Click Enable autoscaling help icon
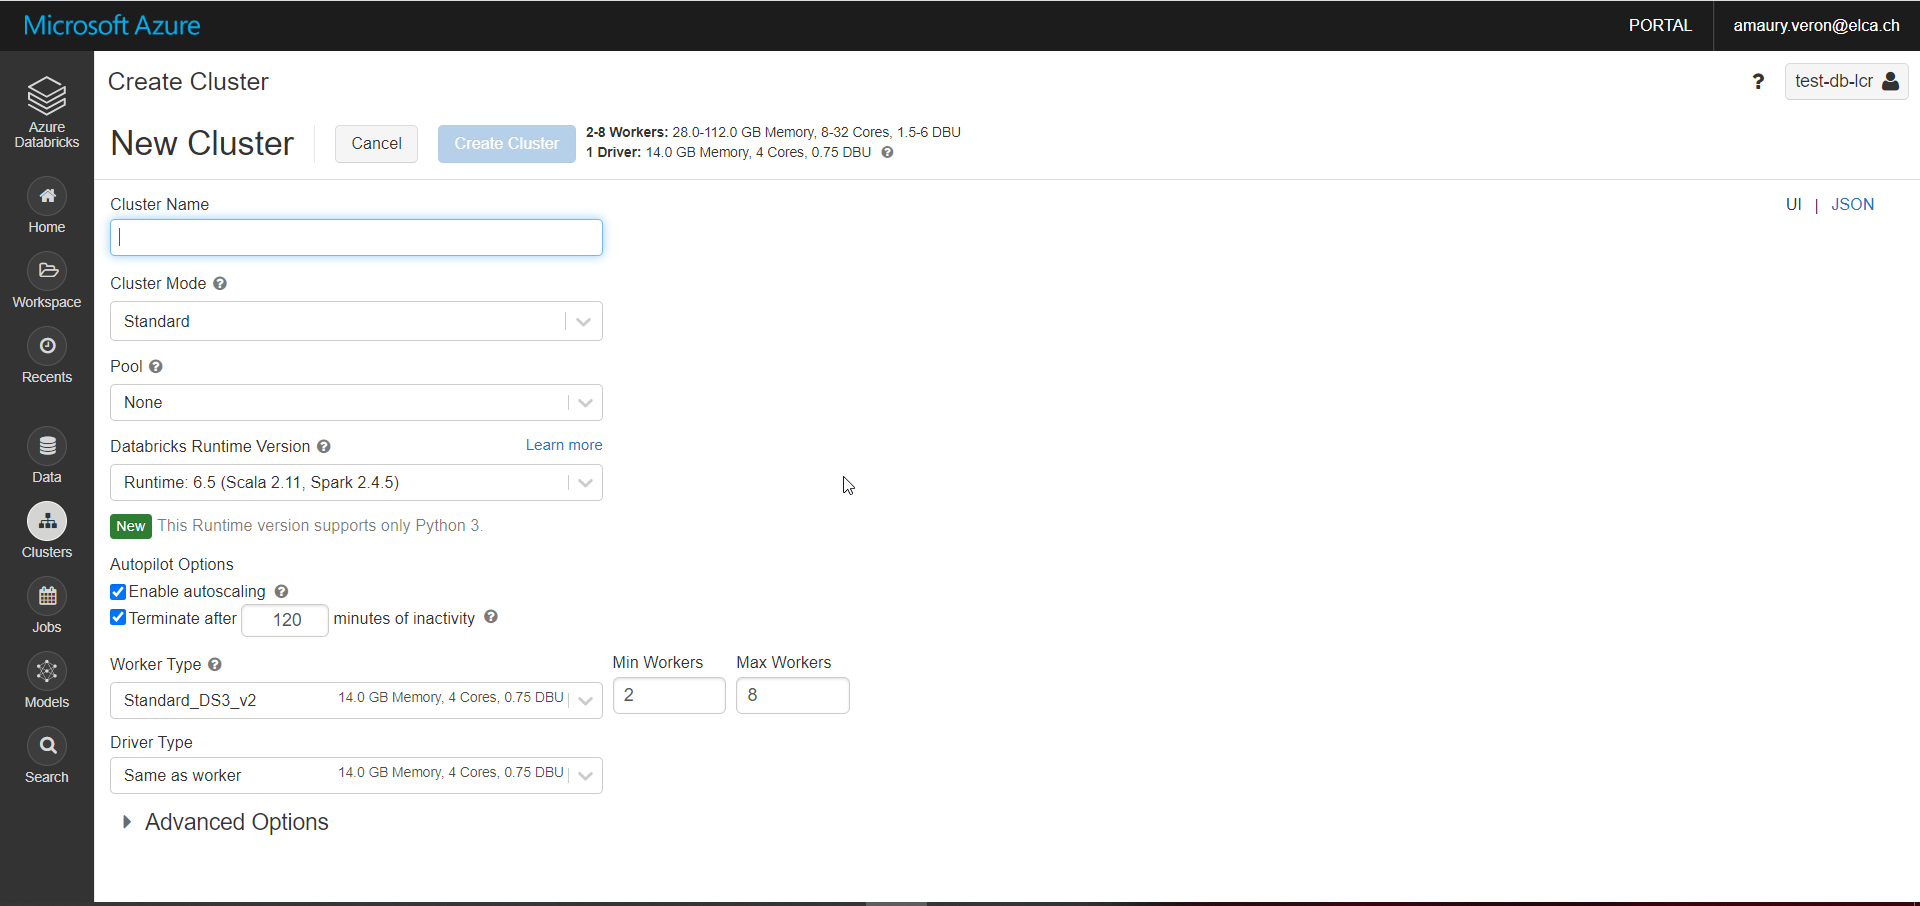 coord(282,591)
